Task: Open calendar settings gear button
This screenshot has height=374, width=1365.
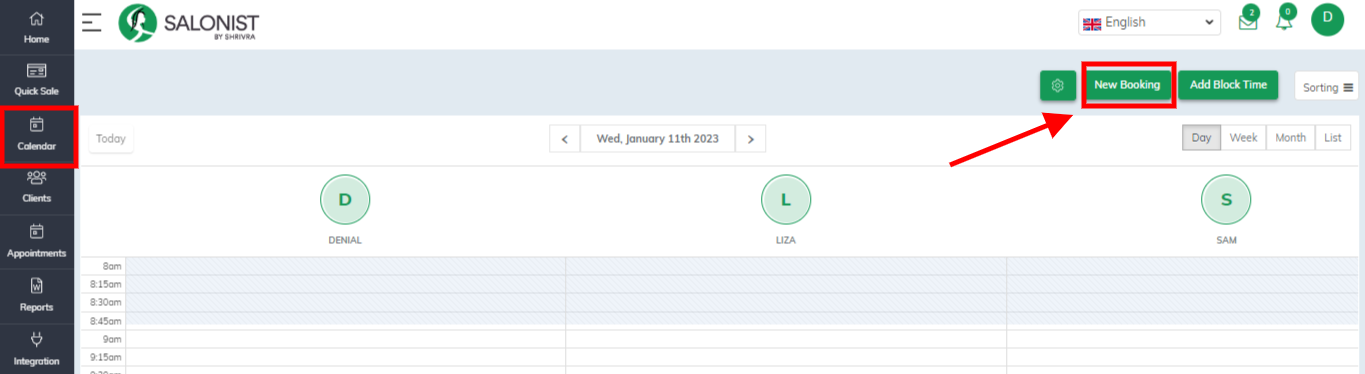Action: click(1058, 86)
